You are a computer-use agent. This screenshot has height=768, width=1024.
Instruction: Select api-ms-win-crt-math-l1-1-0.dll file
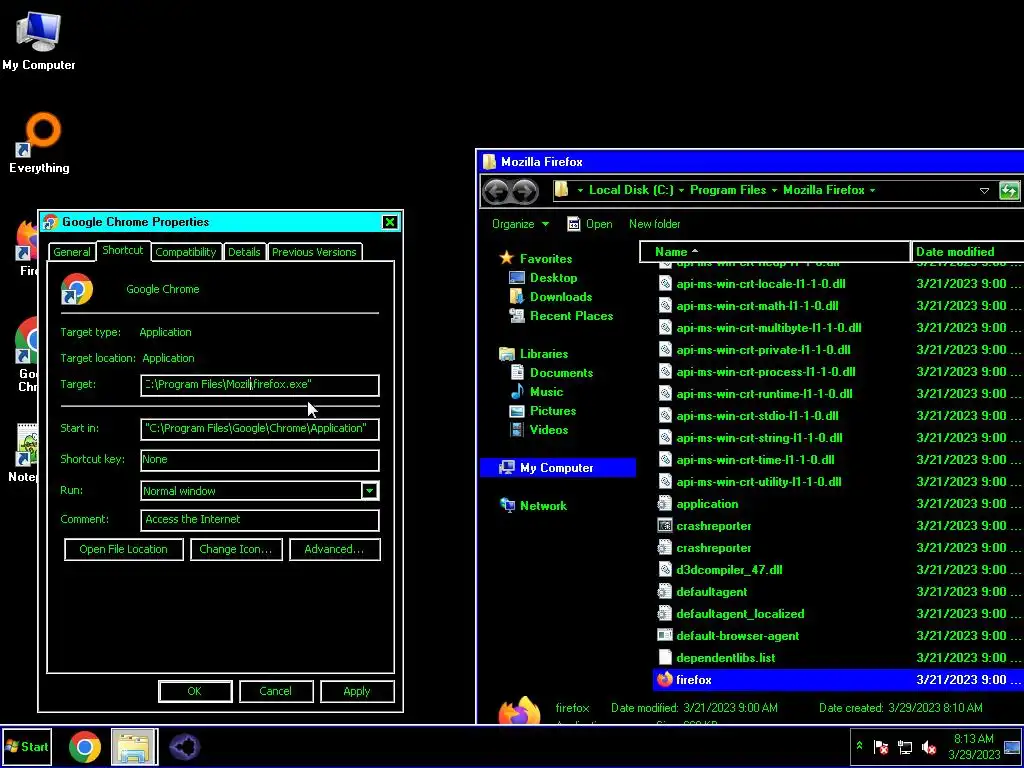[x=748, y=306]
